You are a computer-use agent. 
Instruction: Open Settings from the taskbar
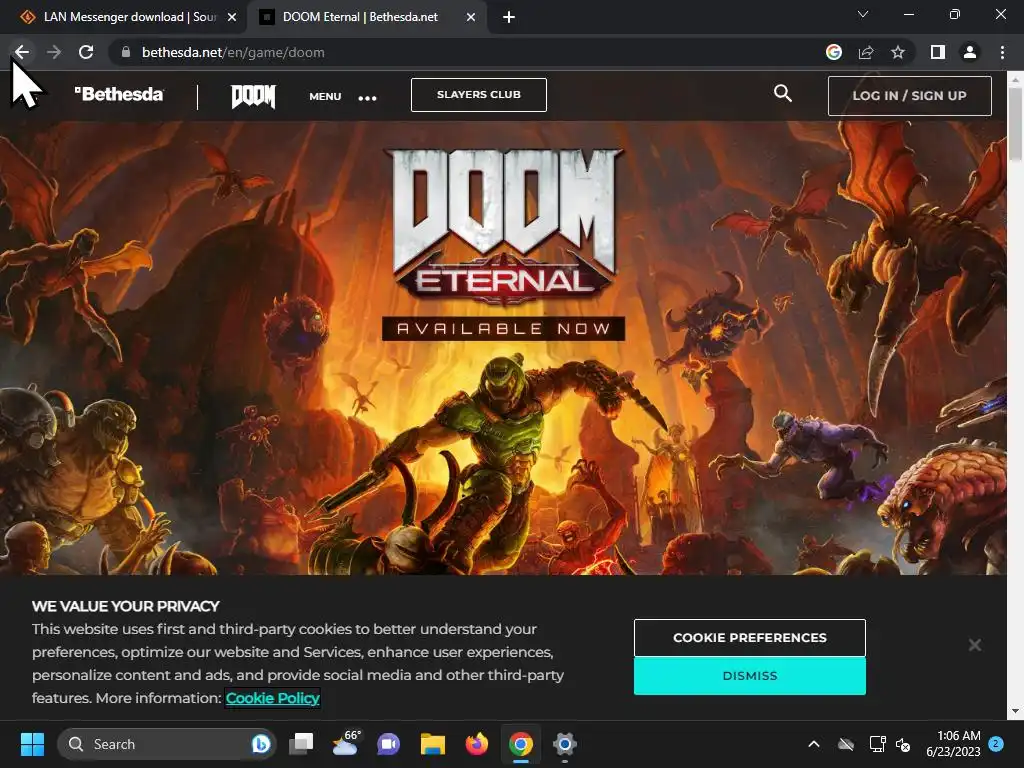(x=564, y=744)
